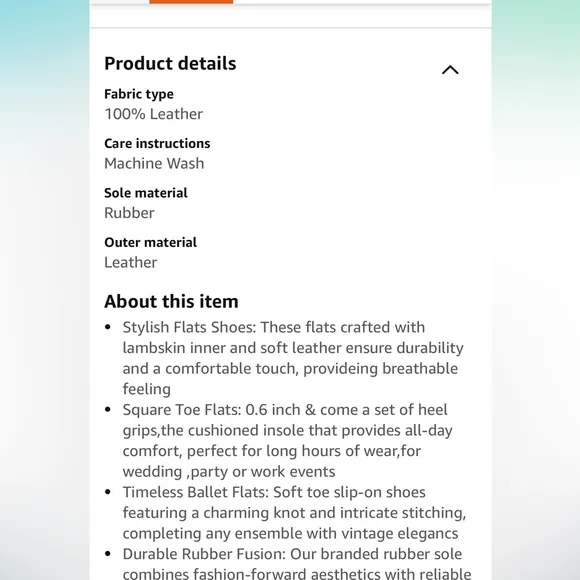Click the first bullet point marker

pos(108,327)
